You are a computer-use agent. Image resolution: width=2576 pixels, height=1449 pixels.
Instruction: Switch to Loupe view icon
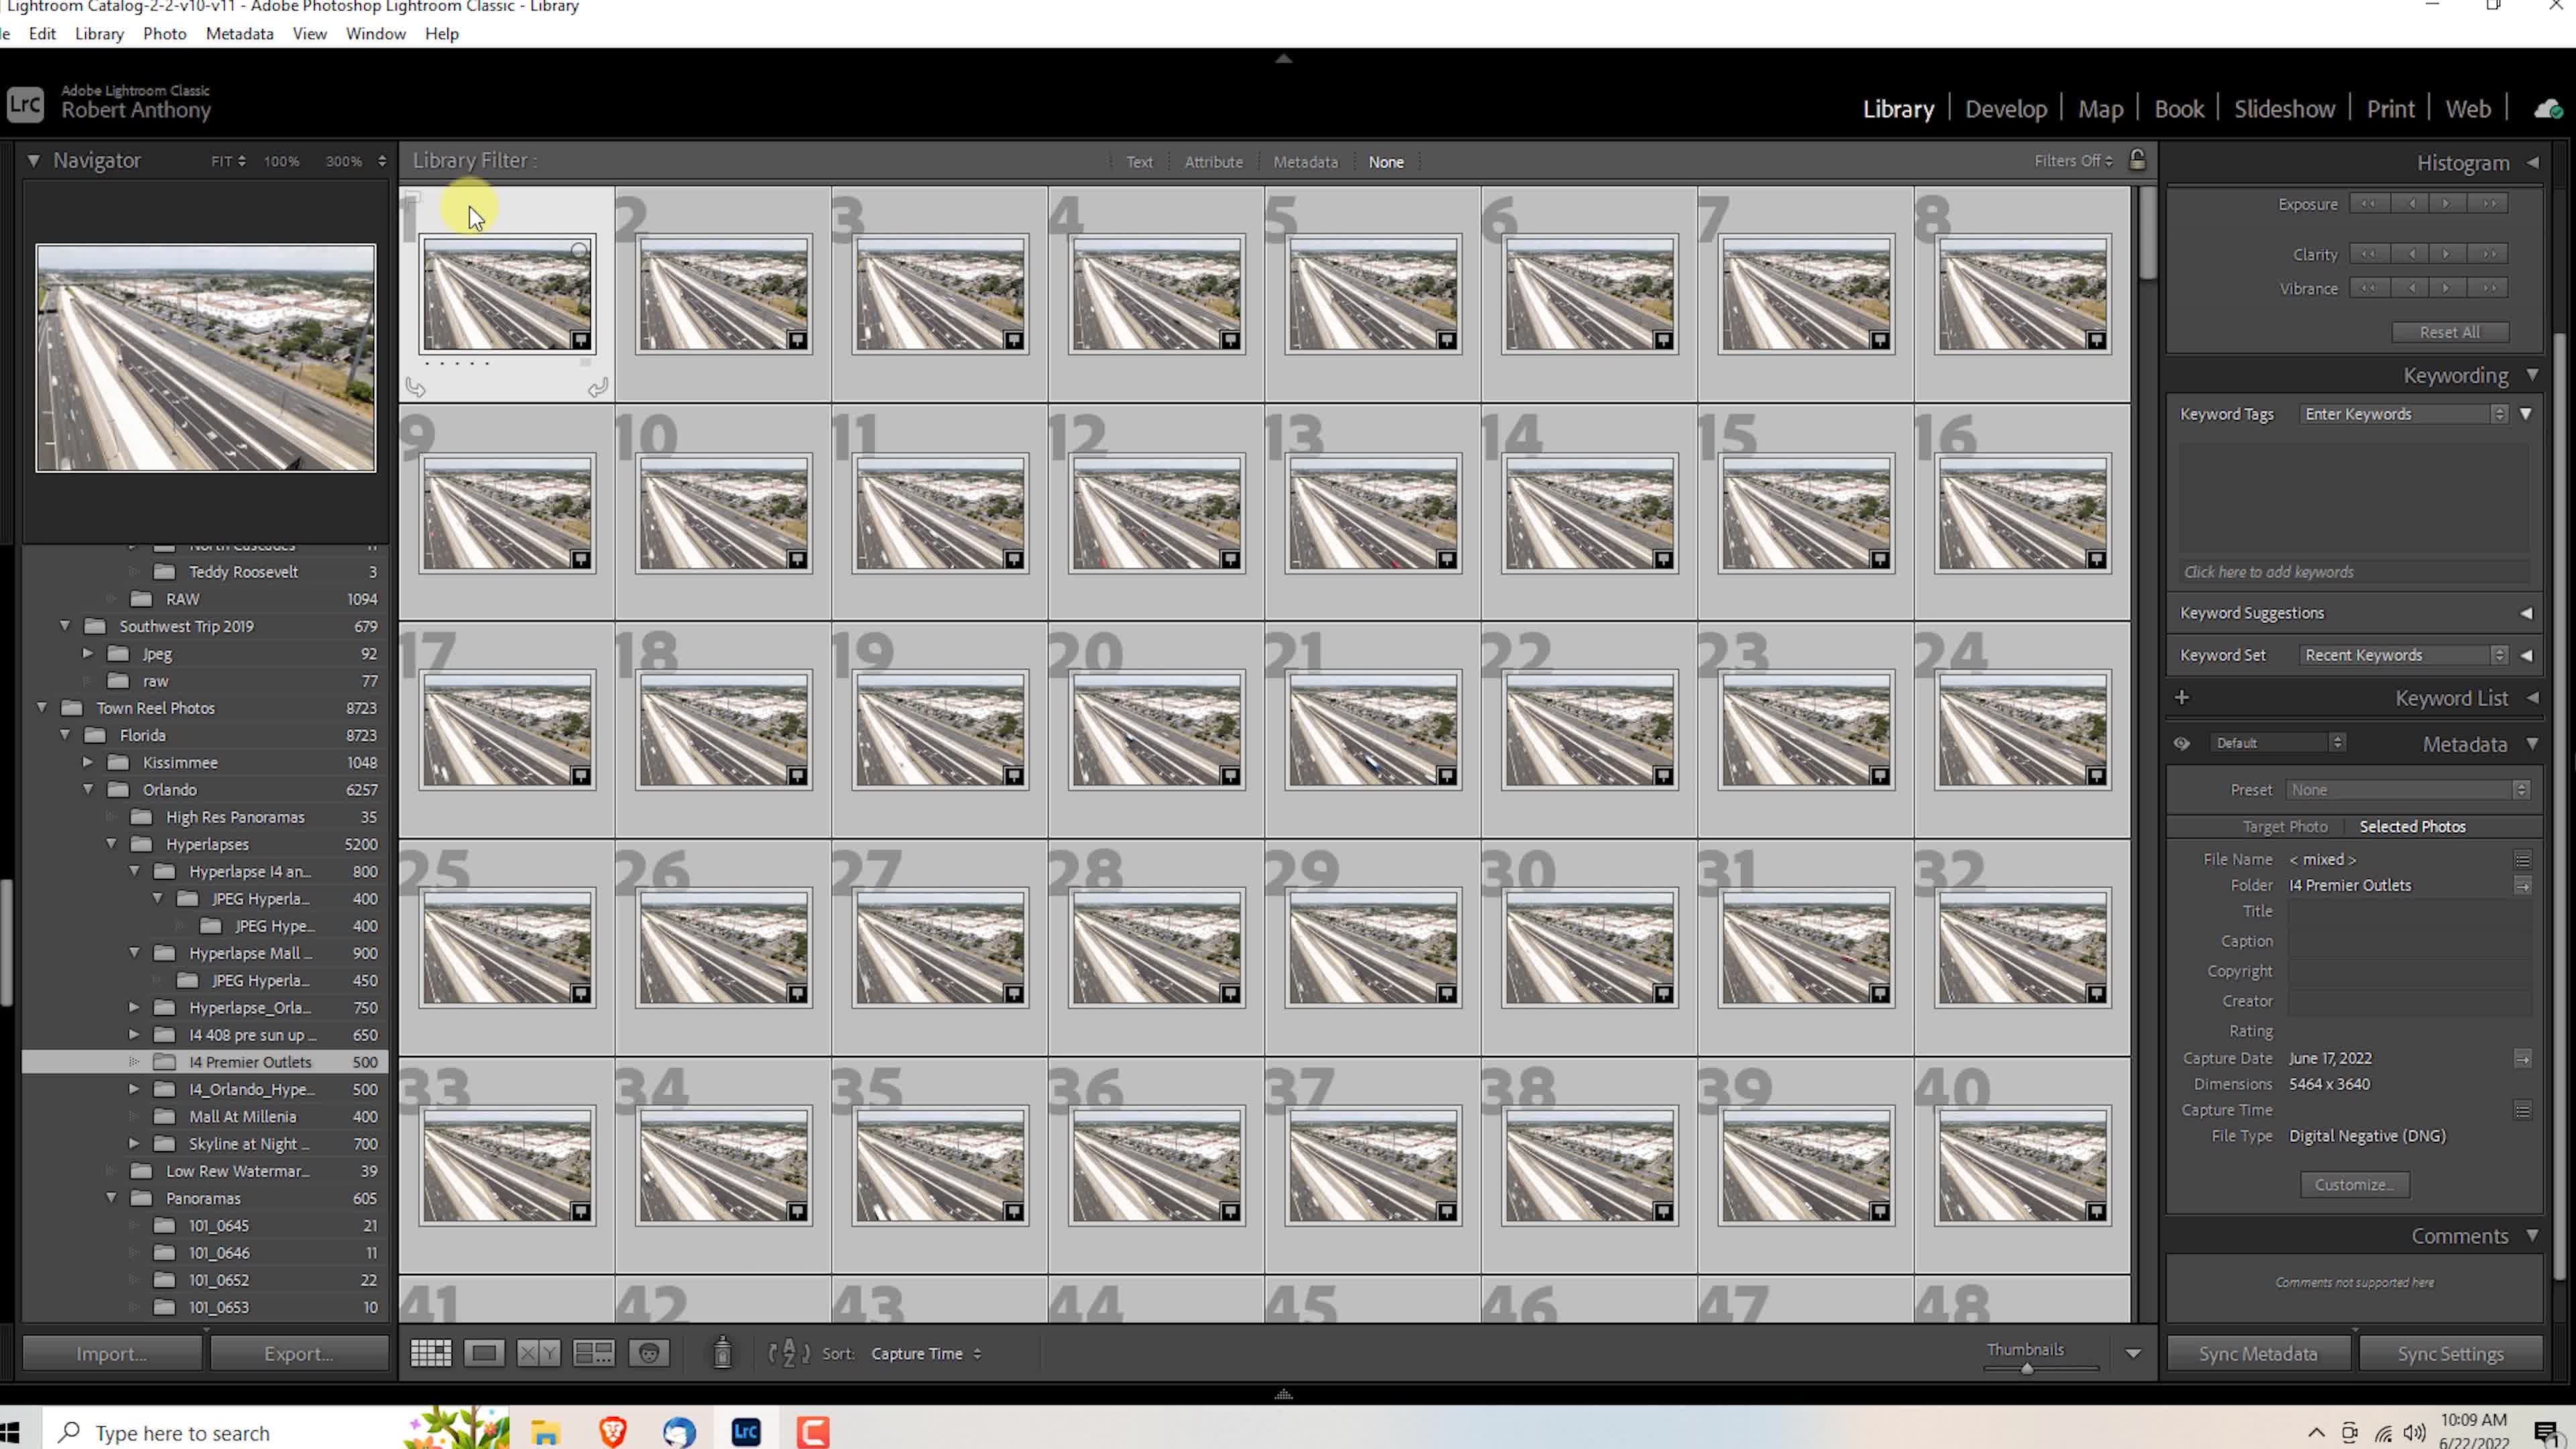coord(484,1353)
